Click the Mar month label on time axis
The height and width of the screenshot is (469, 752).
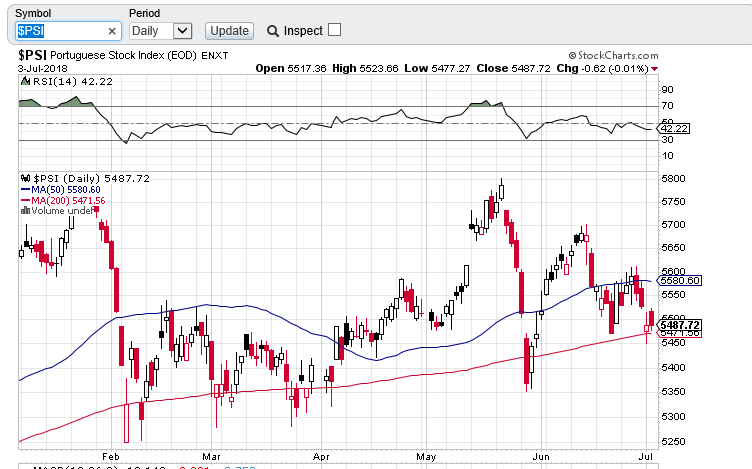click(211, 457)
